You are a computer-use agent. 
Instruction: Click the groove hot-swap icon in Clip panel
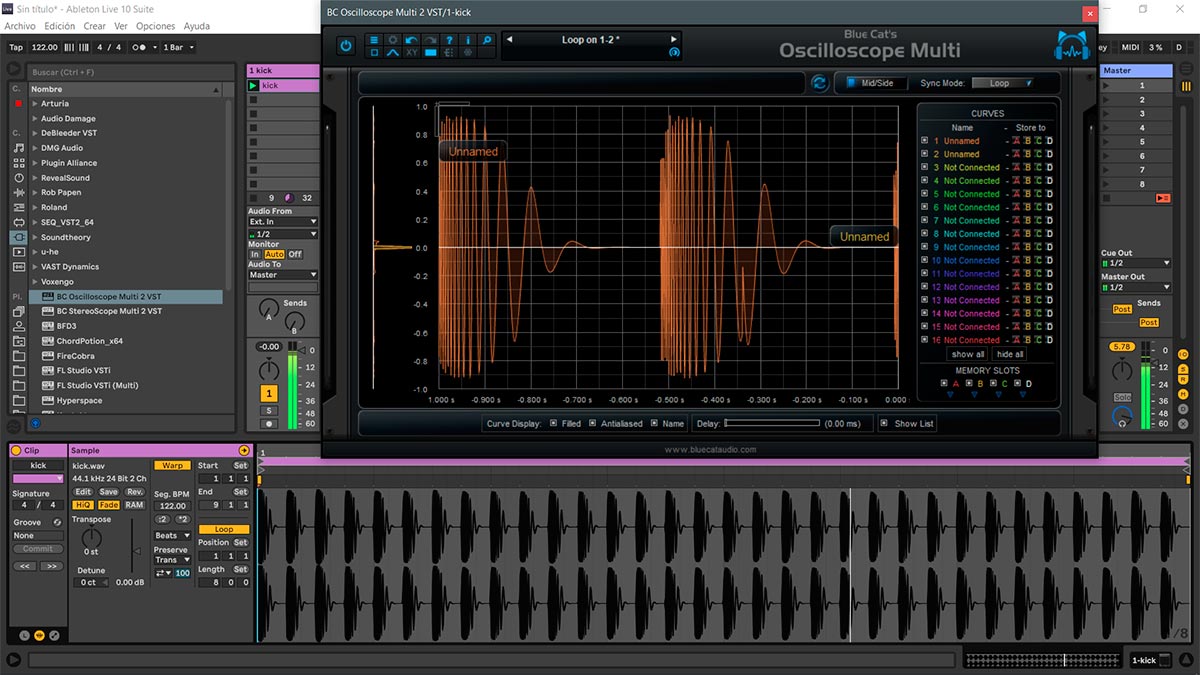[57, 522]
